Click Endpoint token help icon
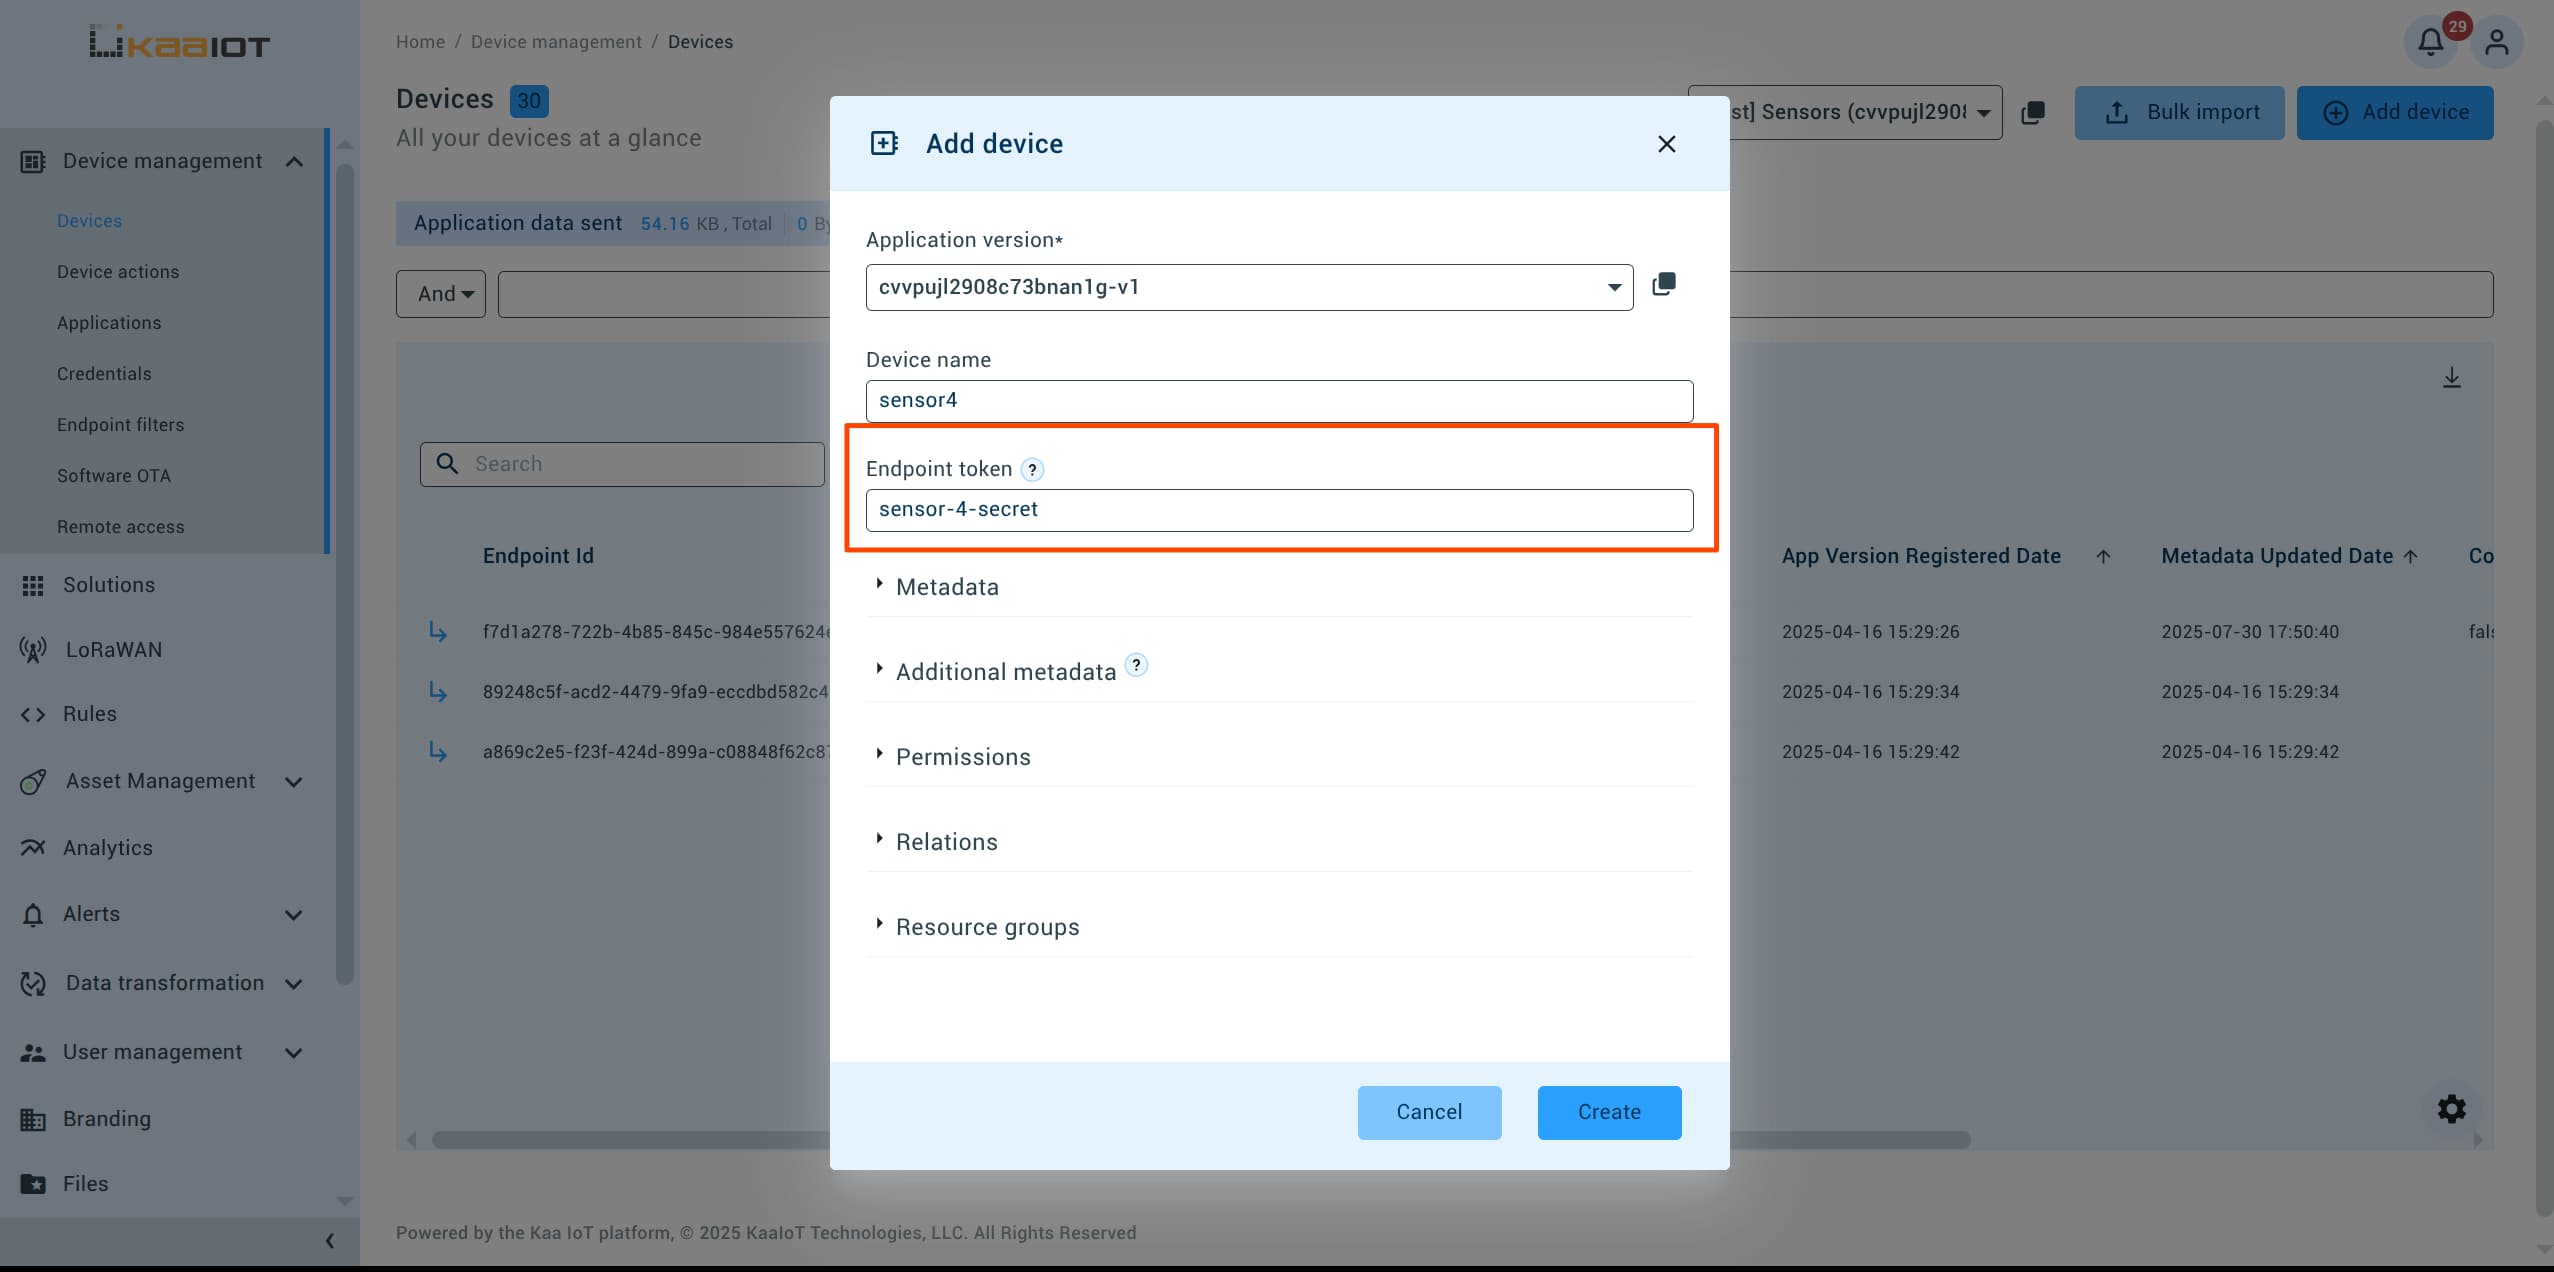The height and width of the screenshot is (1272, 2554). point(1032,469)
